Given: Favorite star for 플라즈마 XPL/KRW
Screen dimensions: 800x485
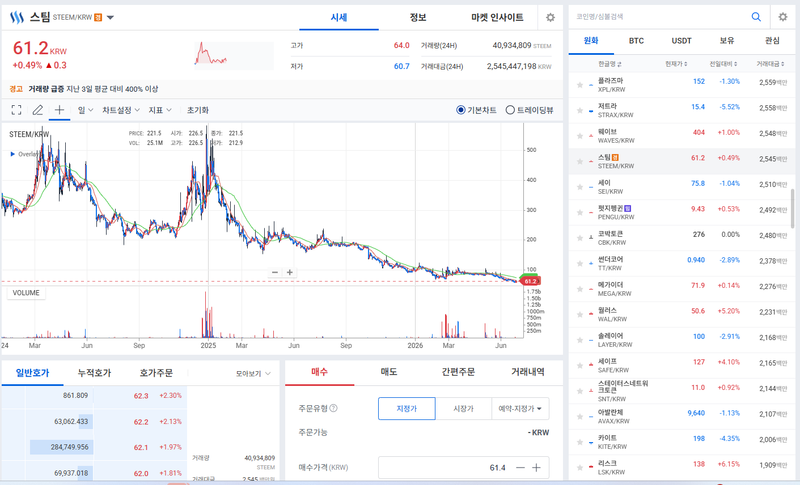Looking at the screenshot, I should [580, 85].
